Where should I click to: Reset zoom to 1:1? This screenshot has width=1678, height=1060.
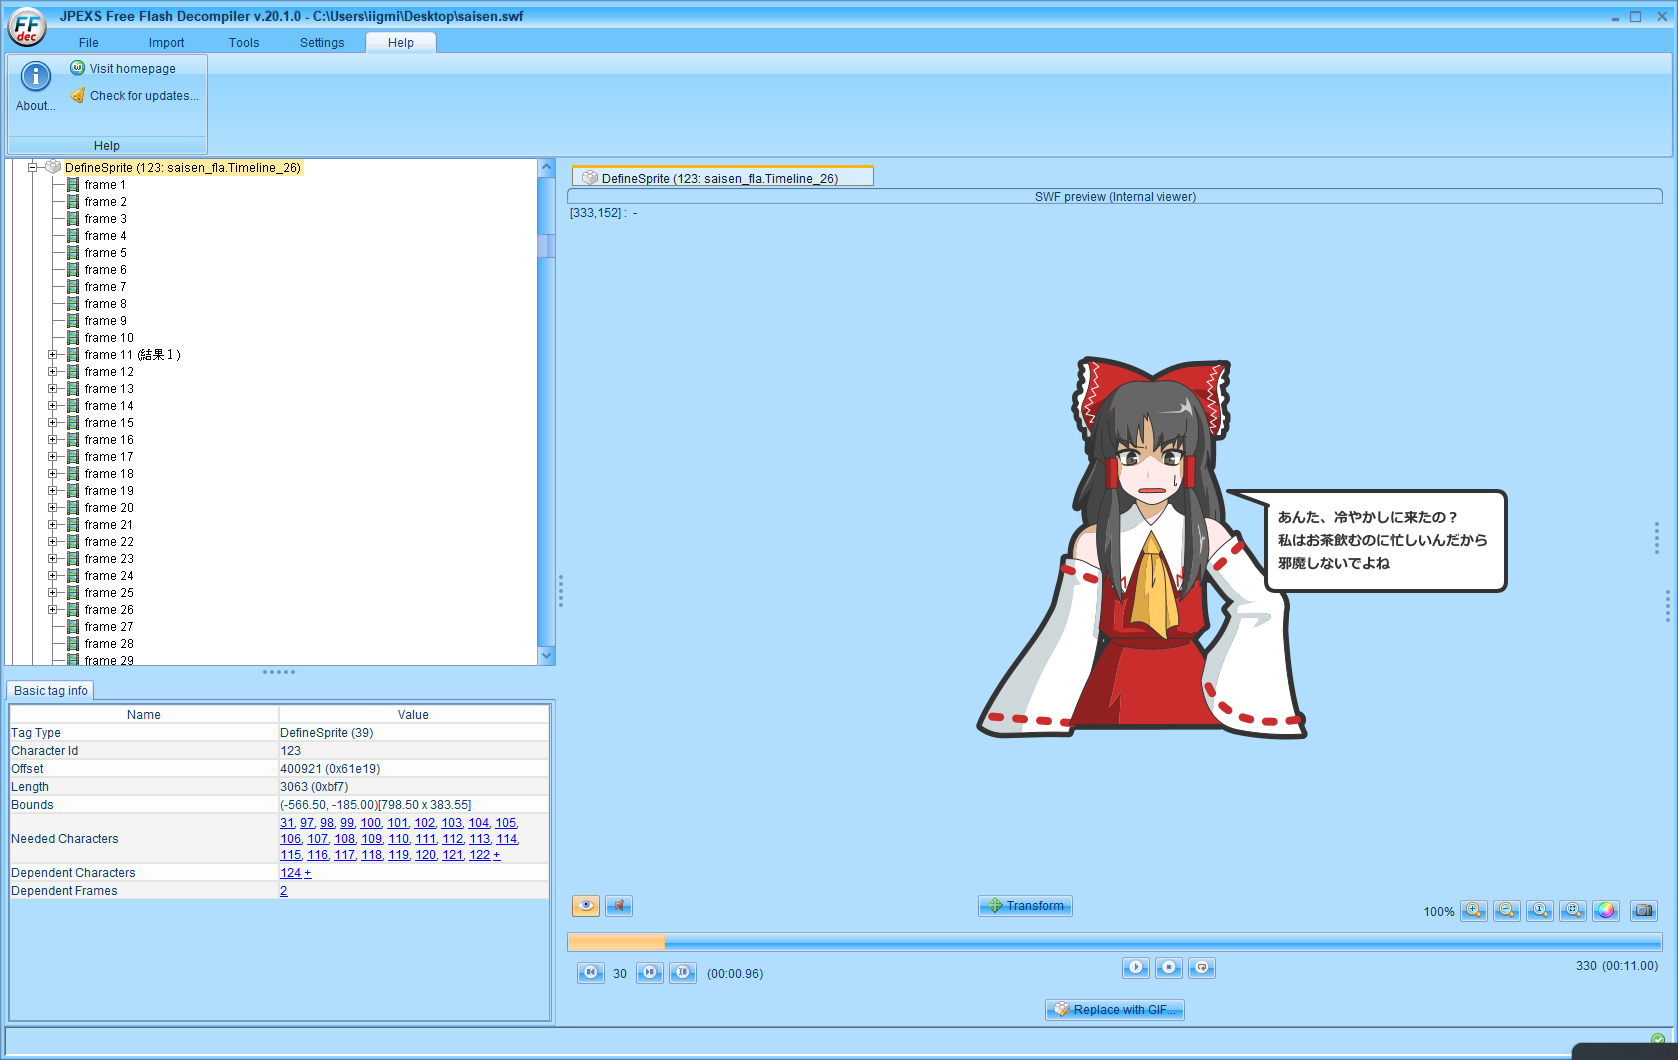[x=1540, y=910]
